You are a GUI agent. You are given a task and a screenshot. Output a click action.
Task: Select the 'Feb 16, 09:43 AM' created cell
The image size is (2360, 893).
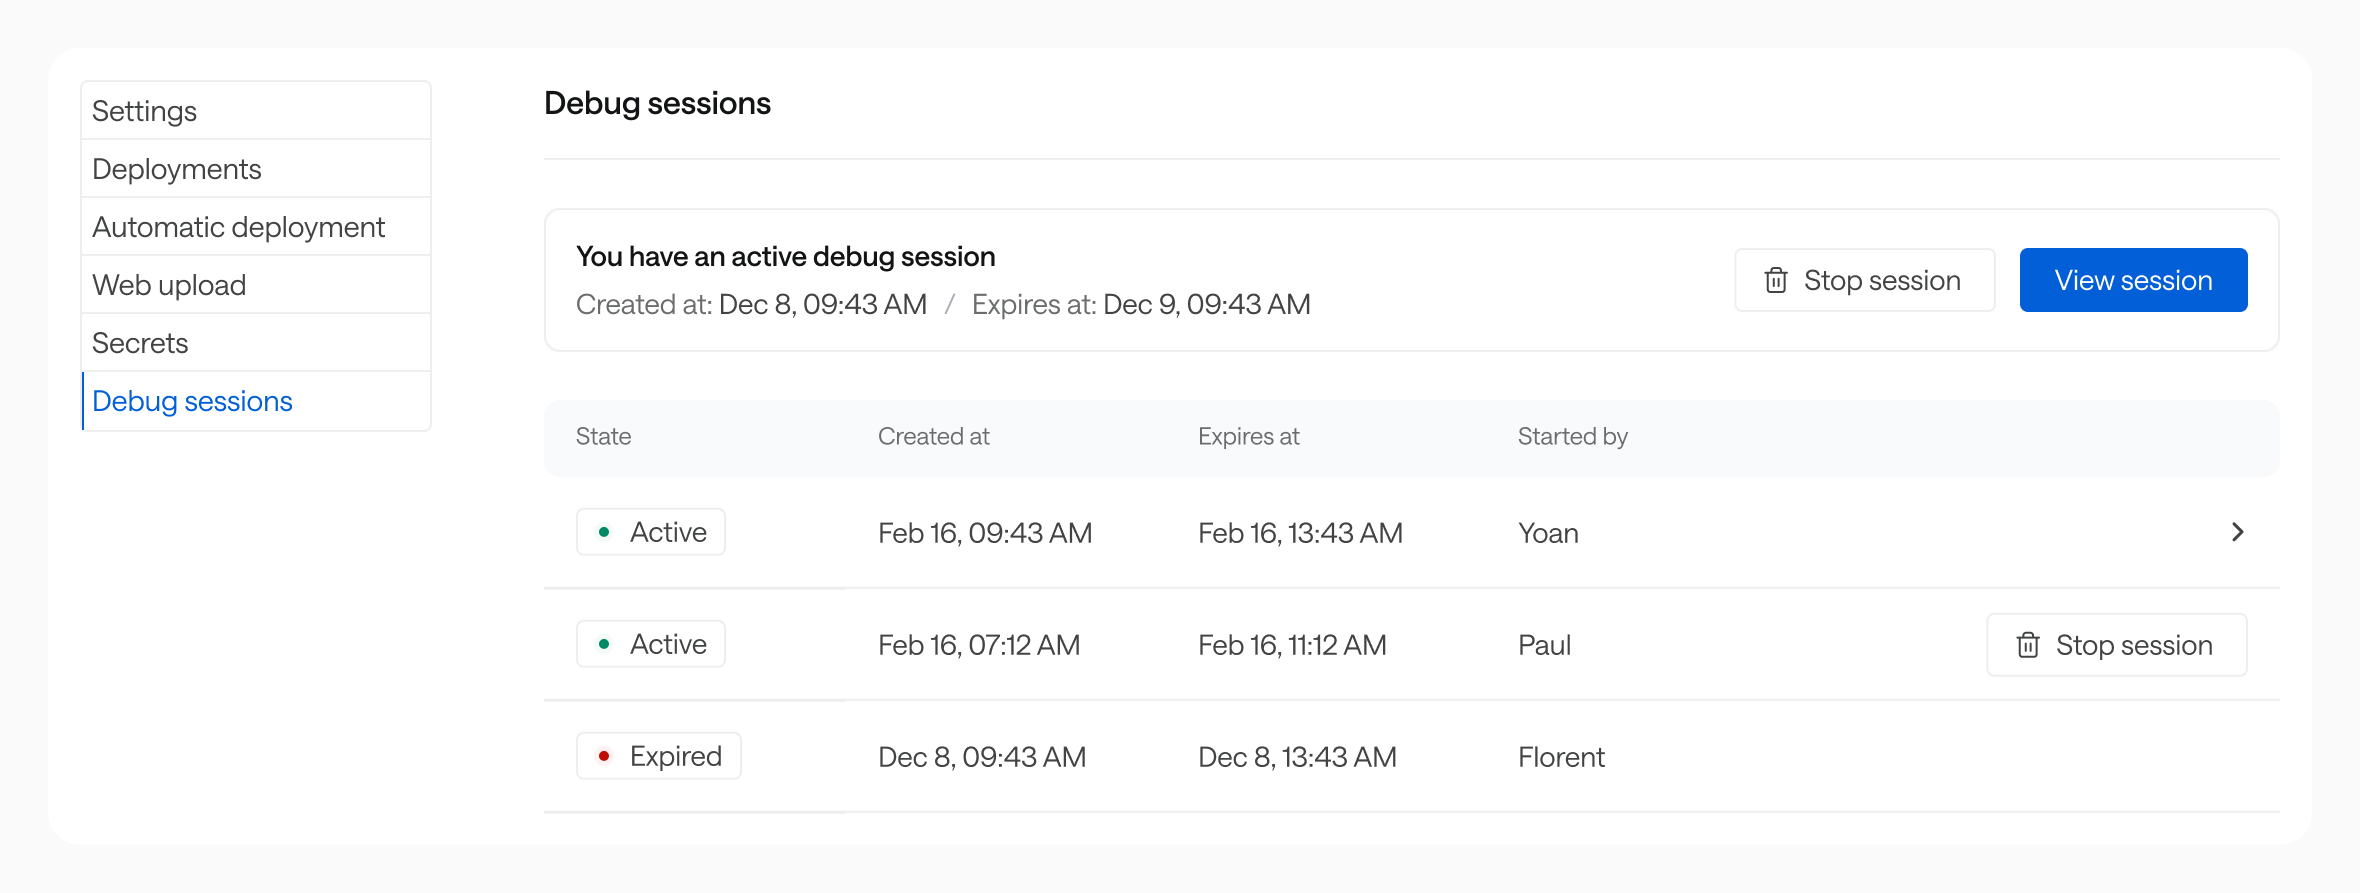tap(985, 533)
